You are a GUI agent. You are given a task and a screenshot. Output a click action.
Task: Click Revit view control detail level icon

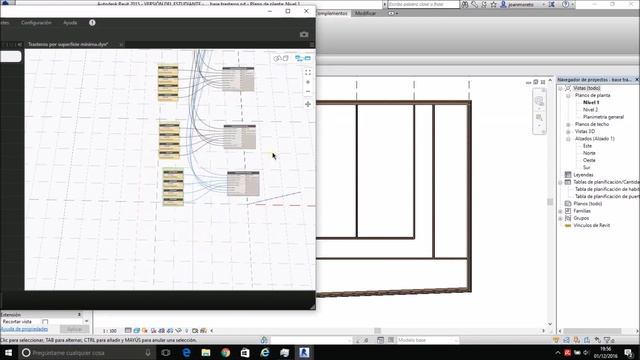click(x=128, y=331)
